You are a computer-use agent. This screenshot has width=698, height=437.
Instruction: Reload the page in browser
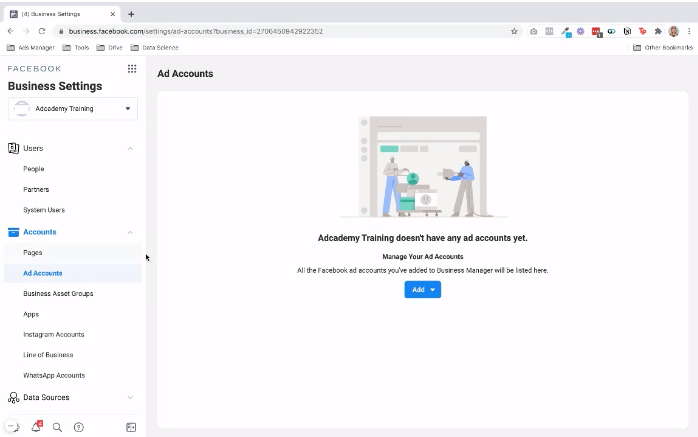click(x=42, y=31)
